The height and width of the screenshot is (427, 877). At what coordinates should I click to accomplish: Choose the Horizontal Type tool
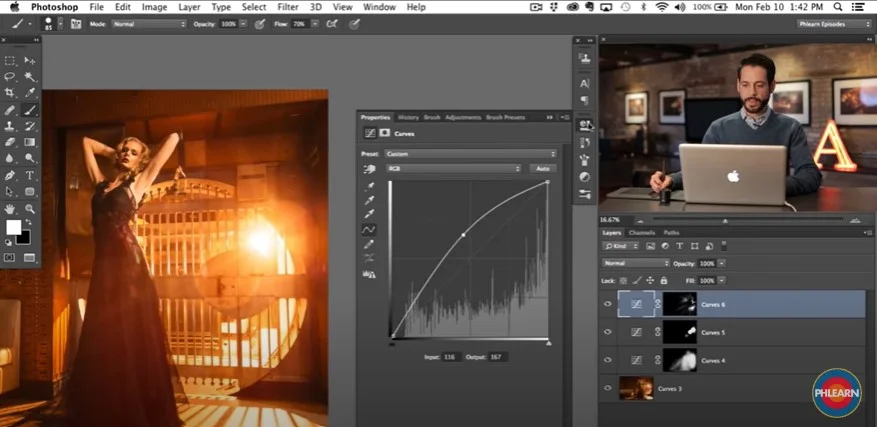29,174
